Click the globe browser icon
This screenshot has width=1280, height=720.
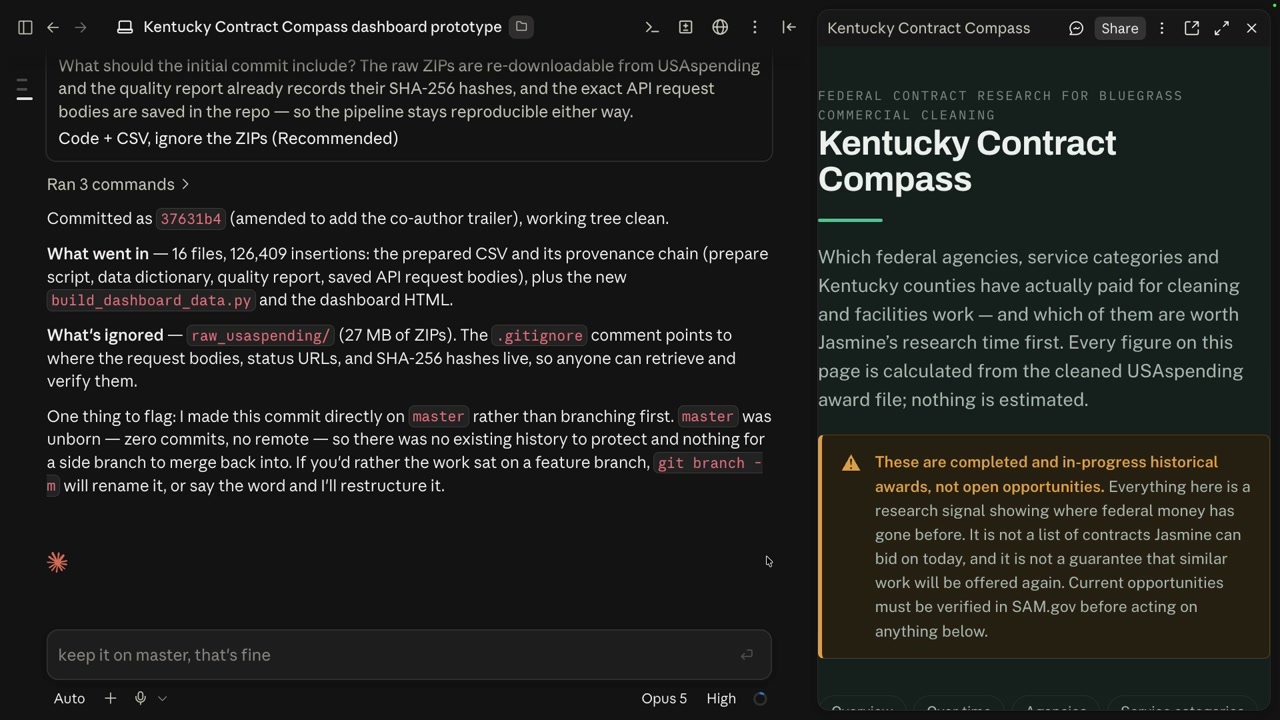click(x=720, y=27)
